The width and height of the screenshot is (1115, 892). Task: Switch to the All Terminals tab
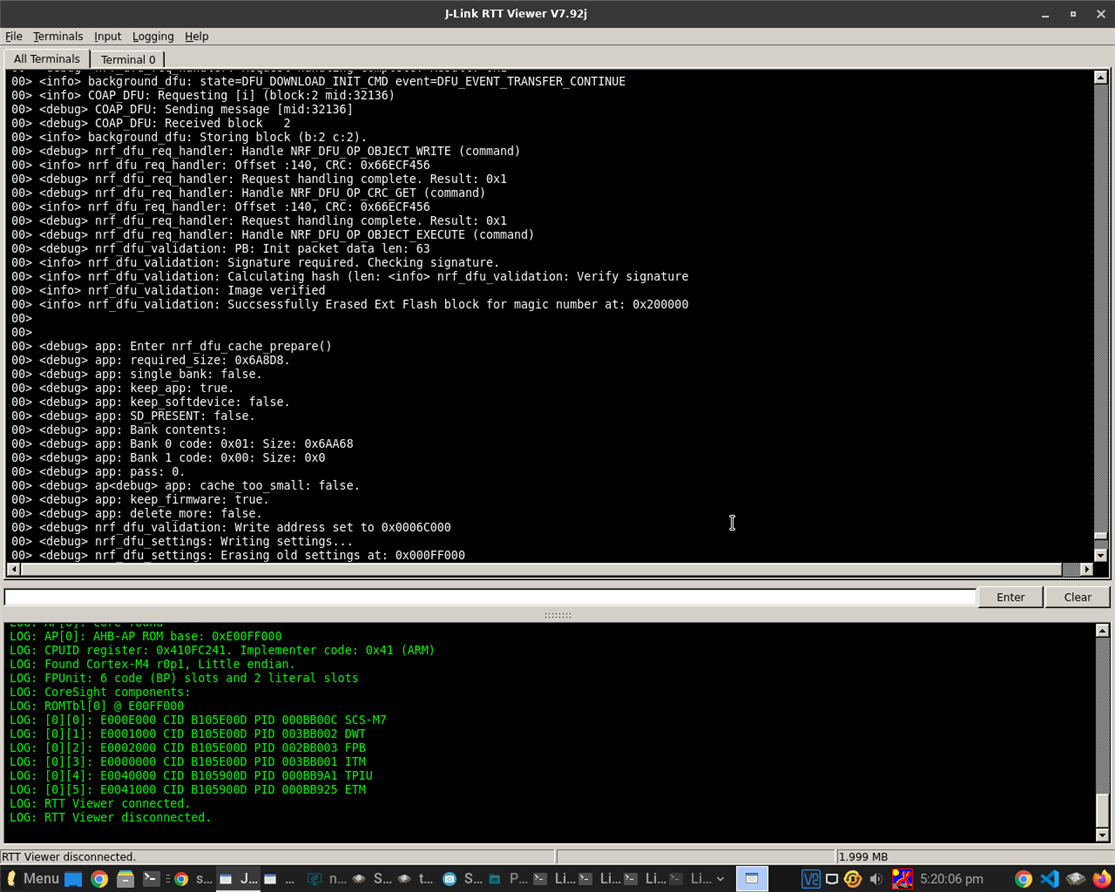(x=47, y=59)
